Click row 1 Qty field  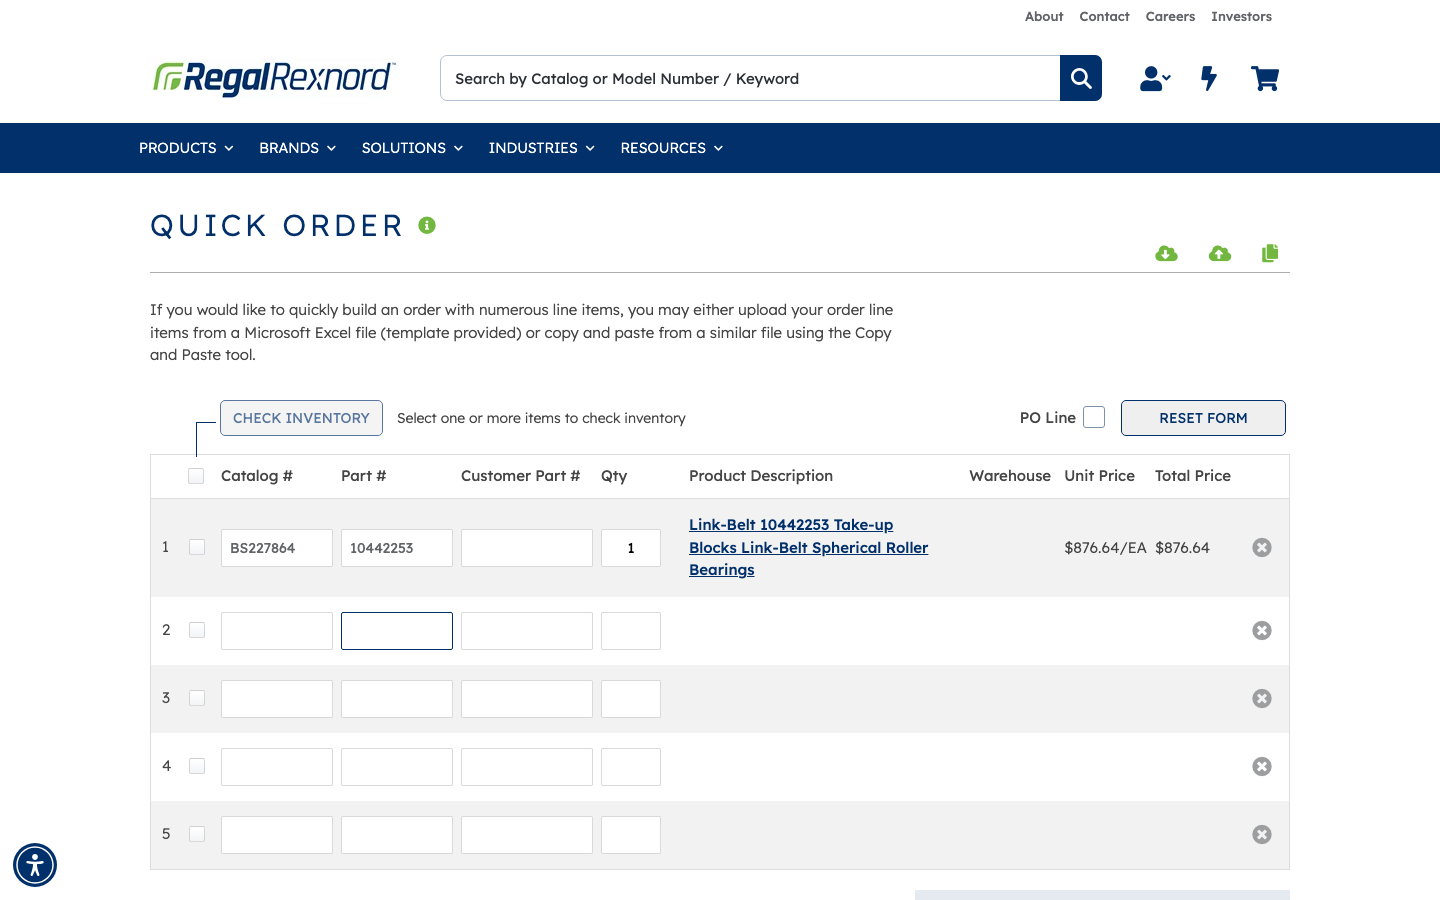point(631,548)
